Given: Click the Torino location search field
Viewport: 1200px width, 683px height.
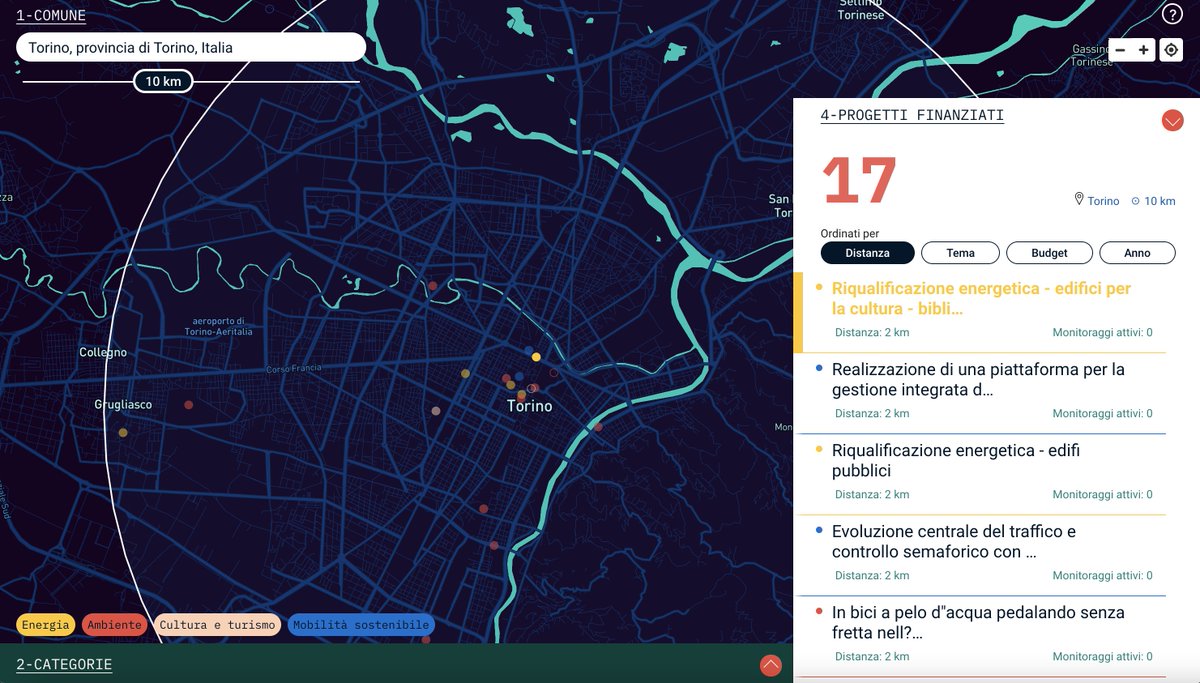Looking at the screenshot, I should (191, 47).
